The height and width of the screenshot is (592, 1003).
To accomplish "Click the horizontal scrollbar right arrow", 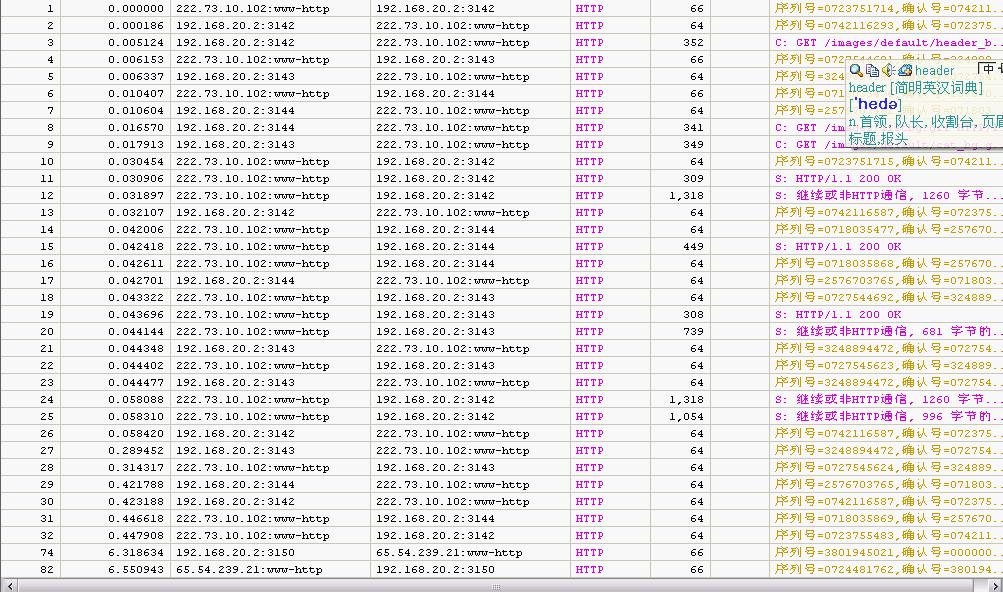I will click(x=995, y=586).
